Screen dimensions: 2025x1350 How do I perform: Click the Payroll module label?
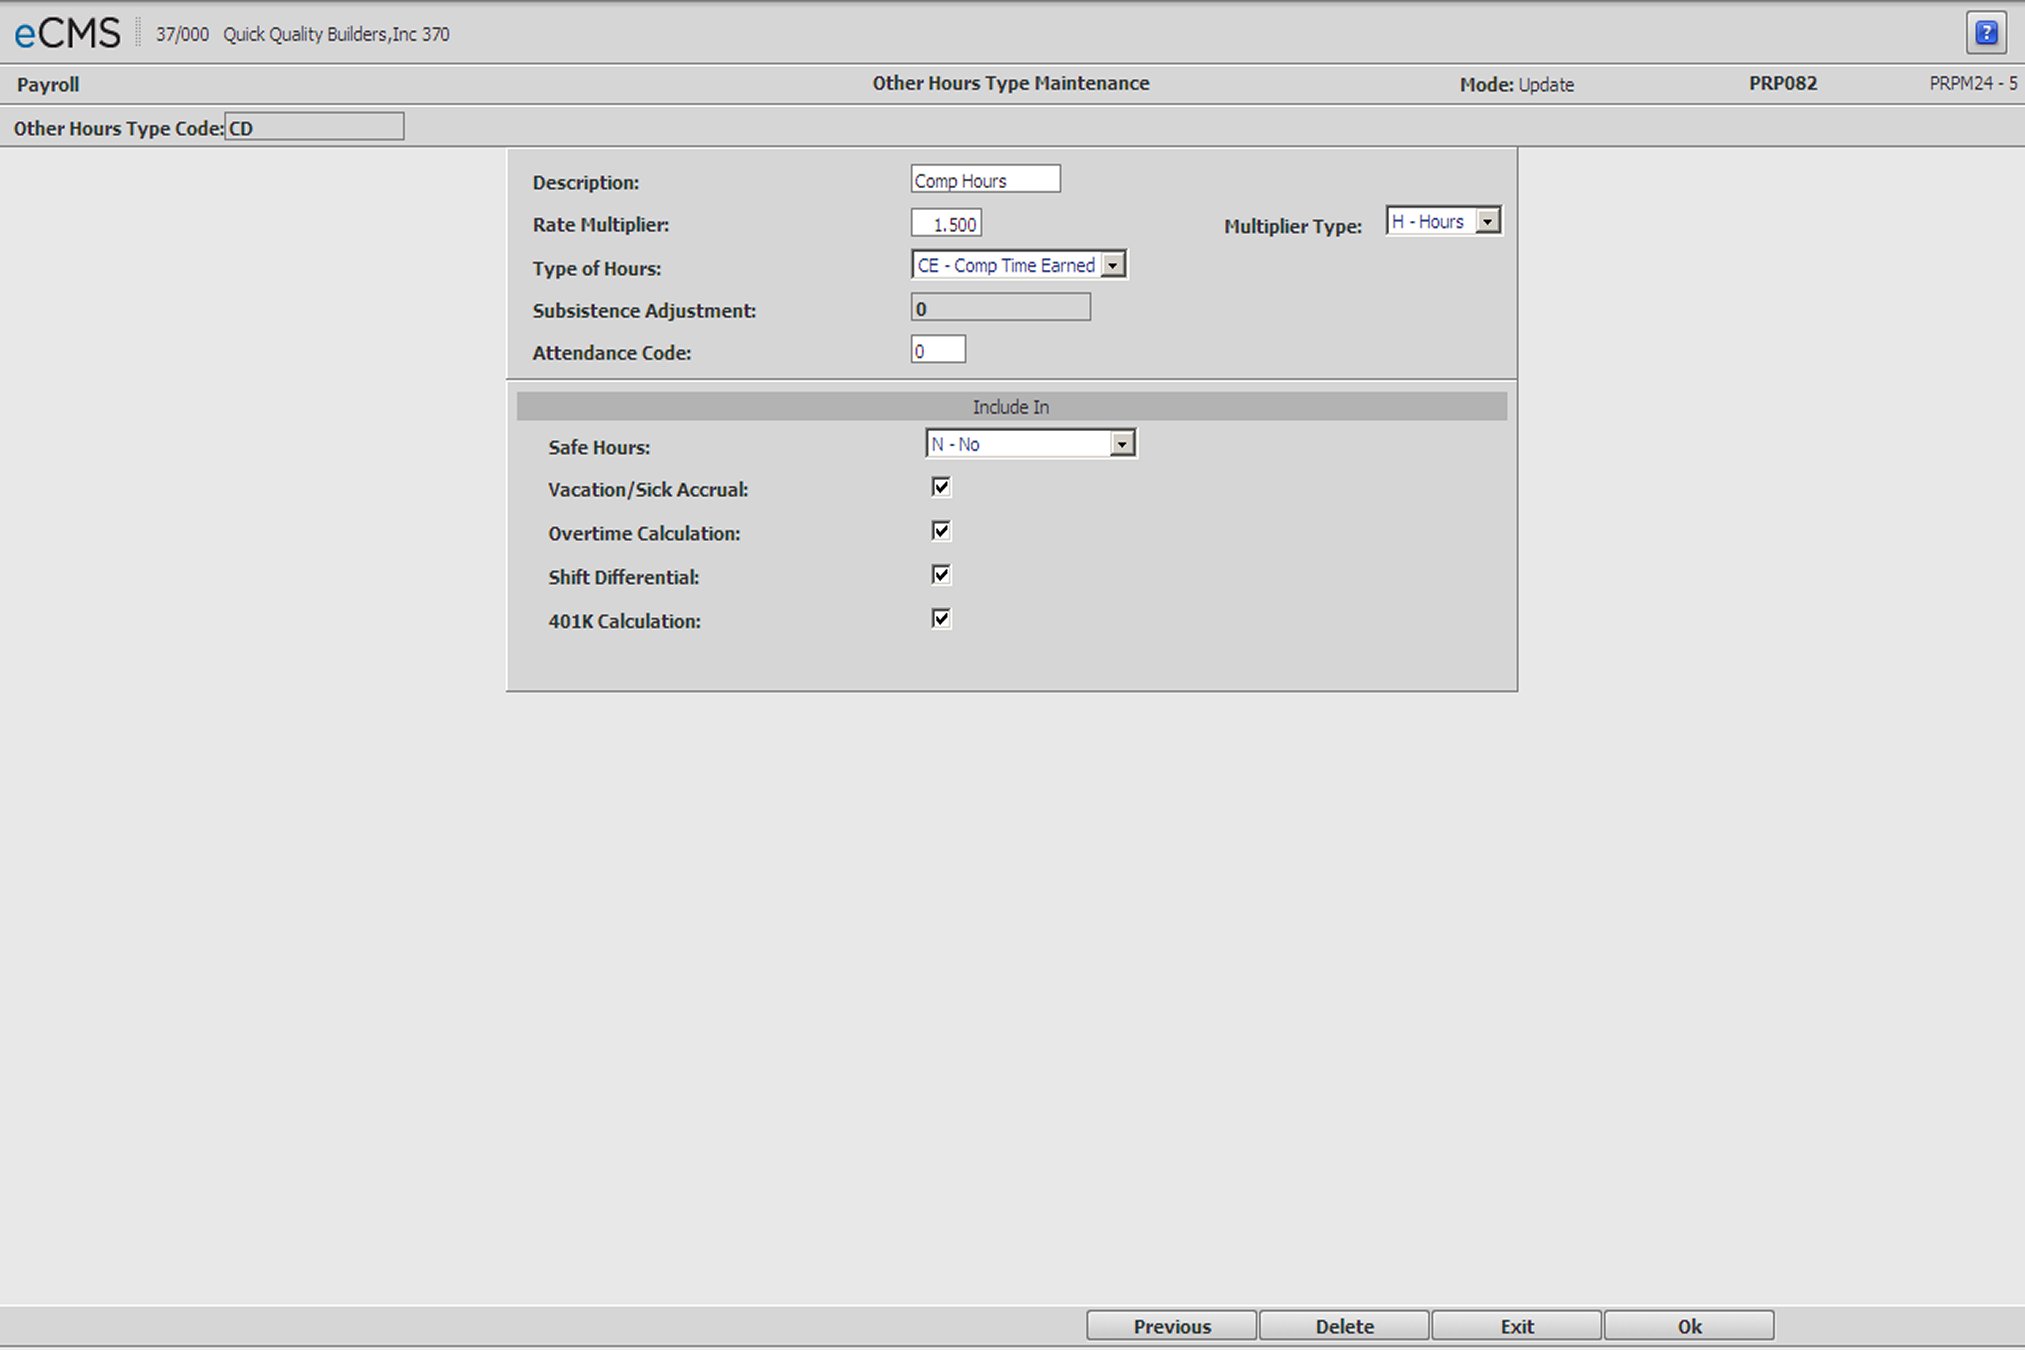tap(48, 85)
